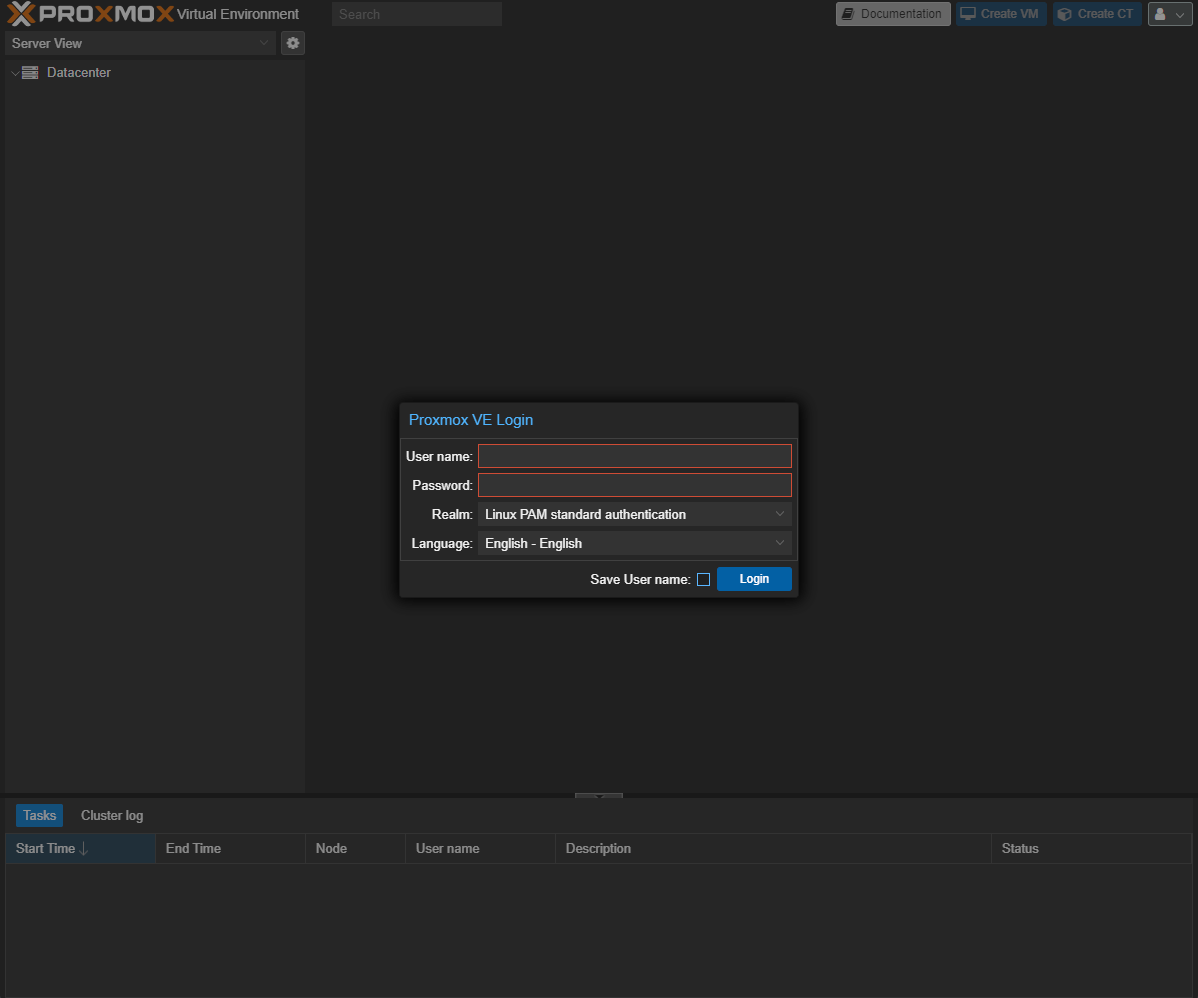Click the monitor icon on Create VM
The width and height of the screenshot is (1198, 998).
(x=968, y=14)
